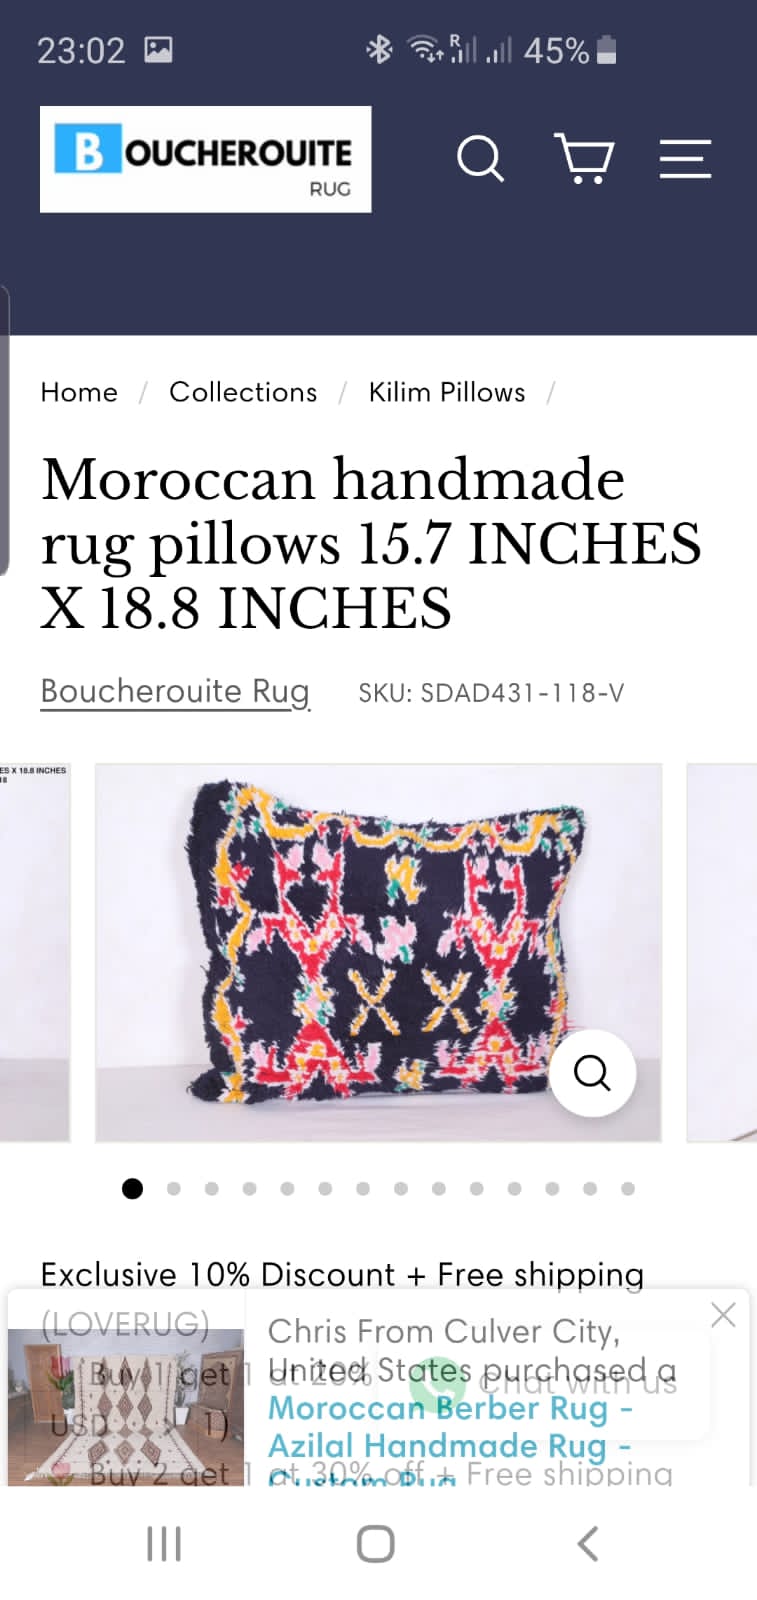Viewport: 757px width, 1600px height.
Task: Tap the Android back arrow
Action: click(588, 1543)
